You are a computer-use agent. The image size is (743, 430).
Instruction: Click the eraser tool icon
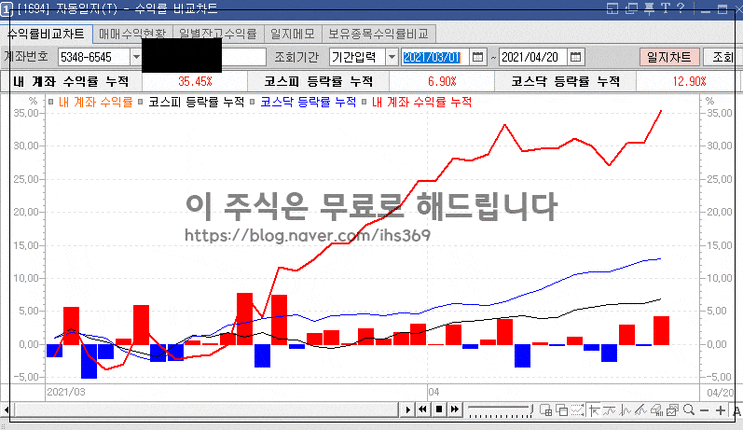[x=656, y=410]
